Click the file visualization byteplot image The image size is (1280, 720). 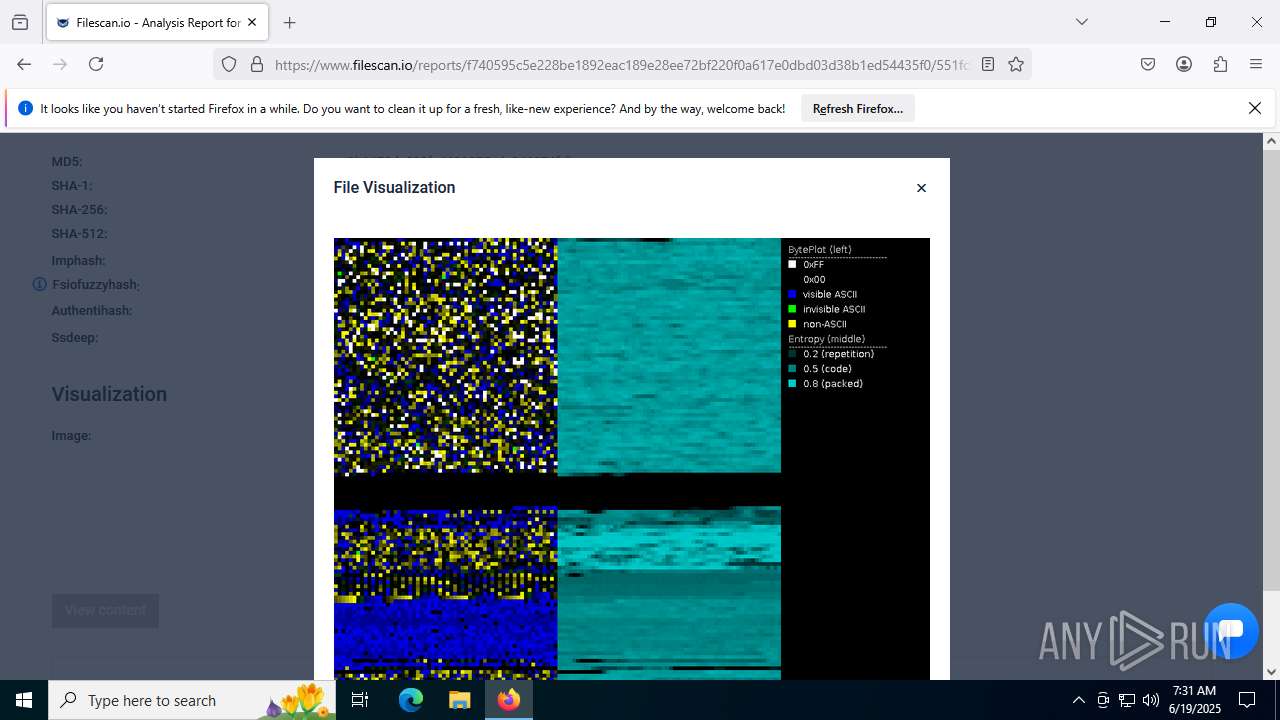pos(632,459)
